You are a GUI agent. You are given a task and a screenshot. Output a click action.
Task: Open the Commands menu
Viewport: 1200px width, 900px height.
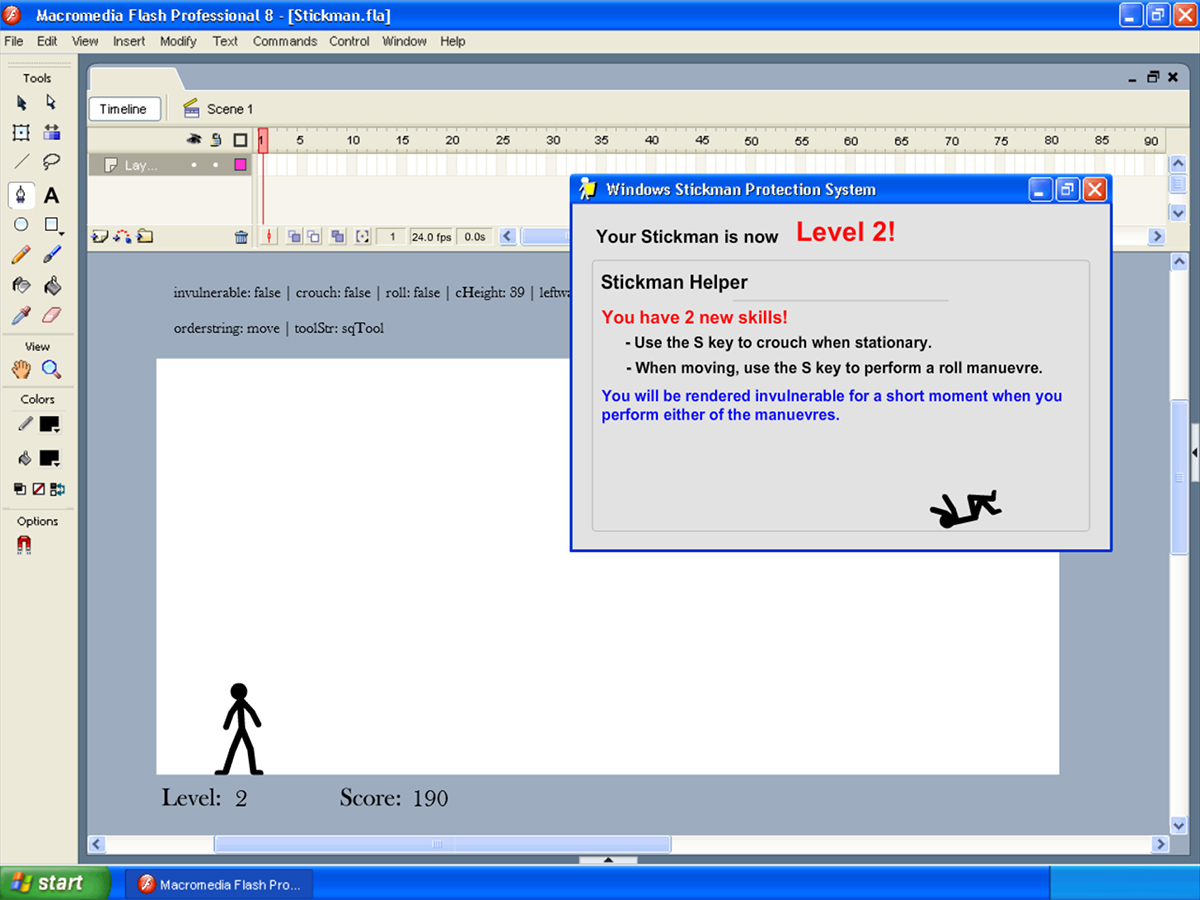tap(285, 41)
